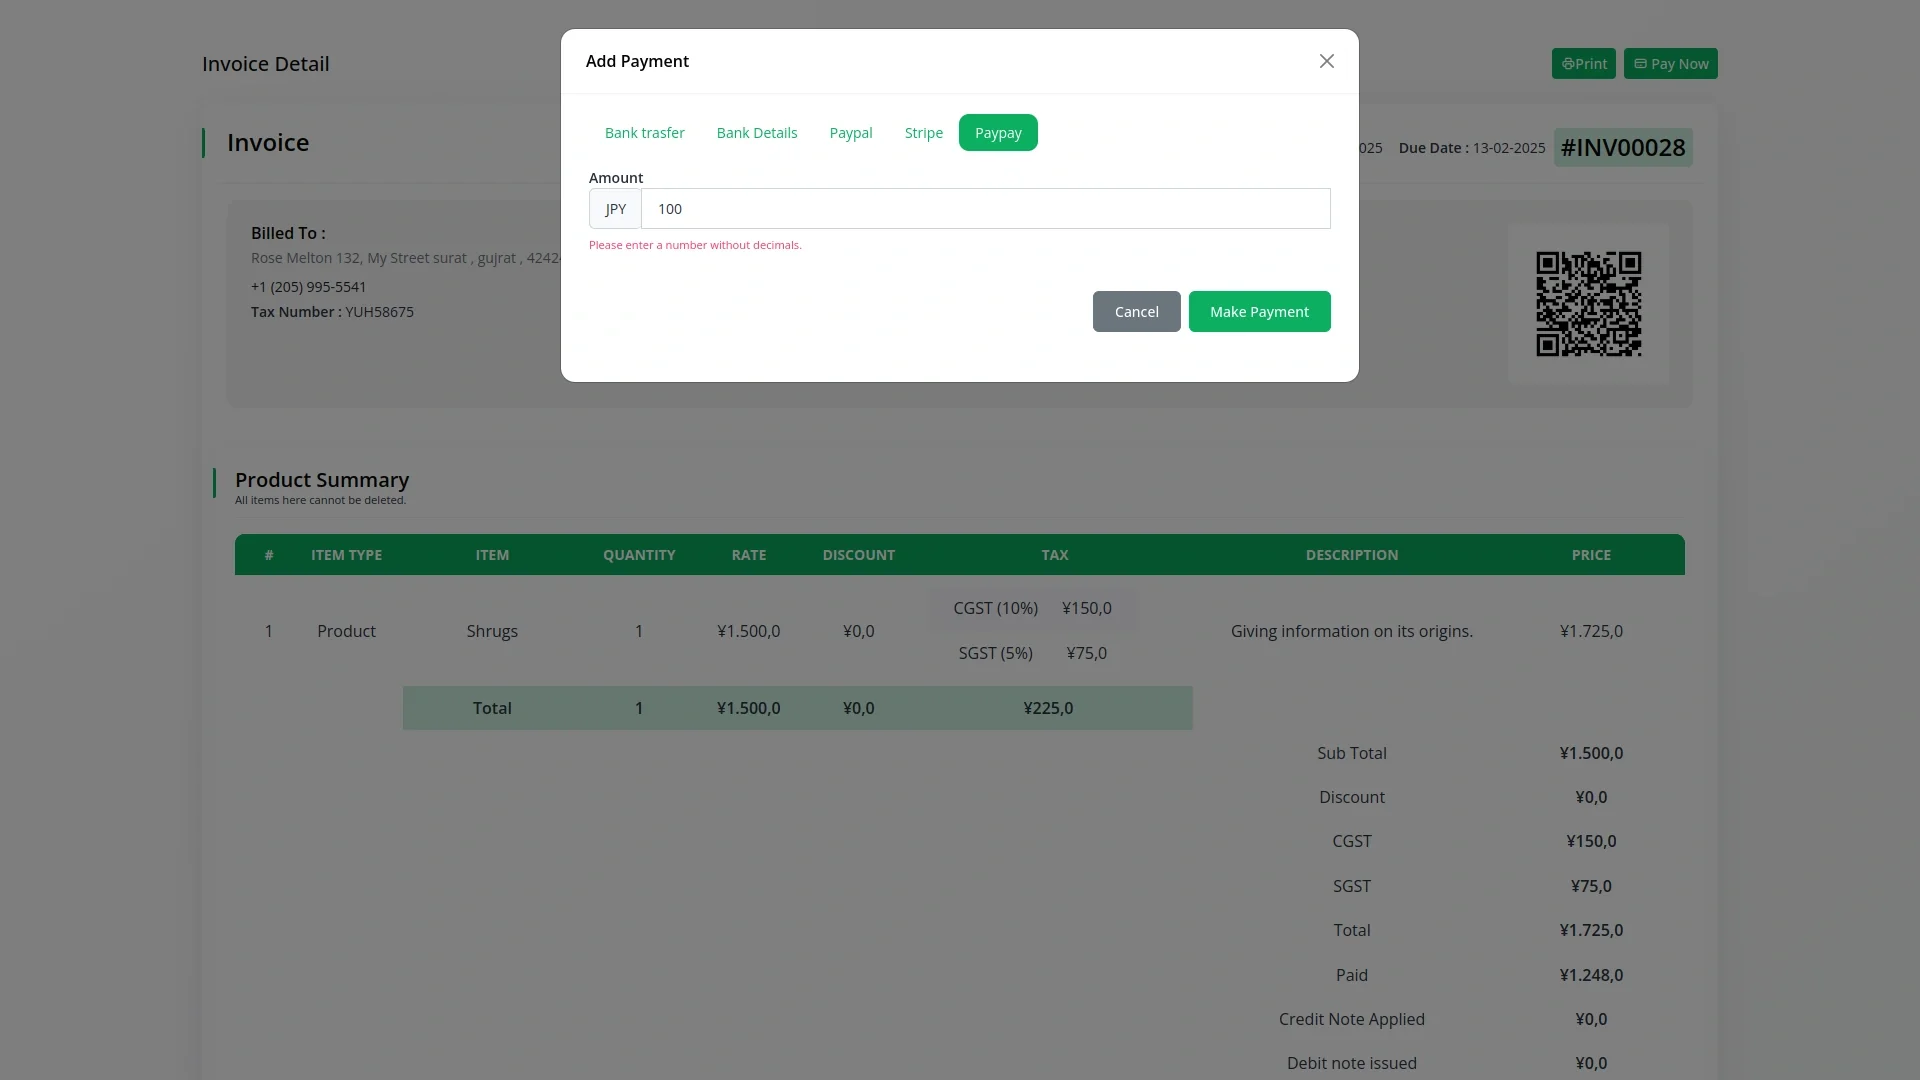Select the Paypay payment tab
Viewport: 1920px width, 1080px height.
[997, 133]
